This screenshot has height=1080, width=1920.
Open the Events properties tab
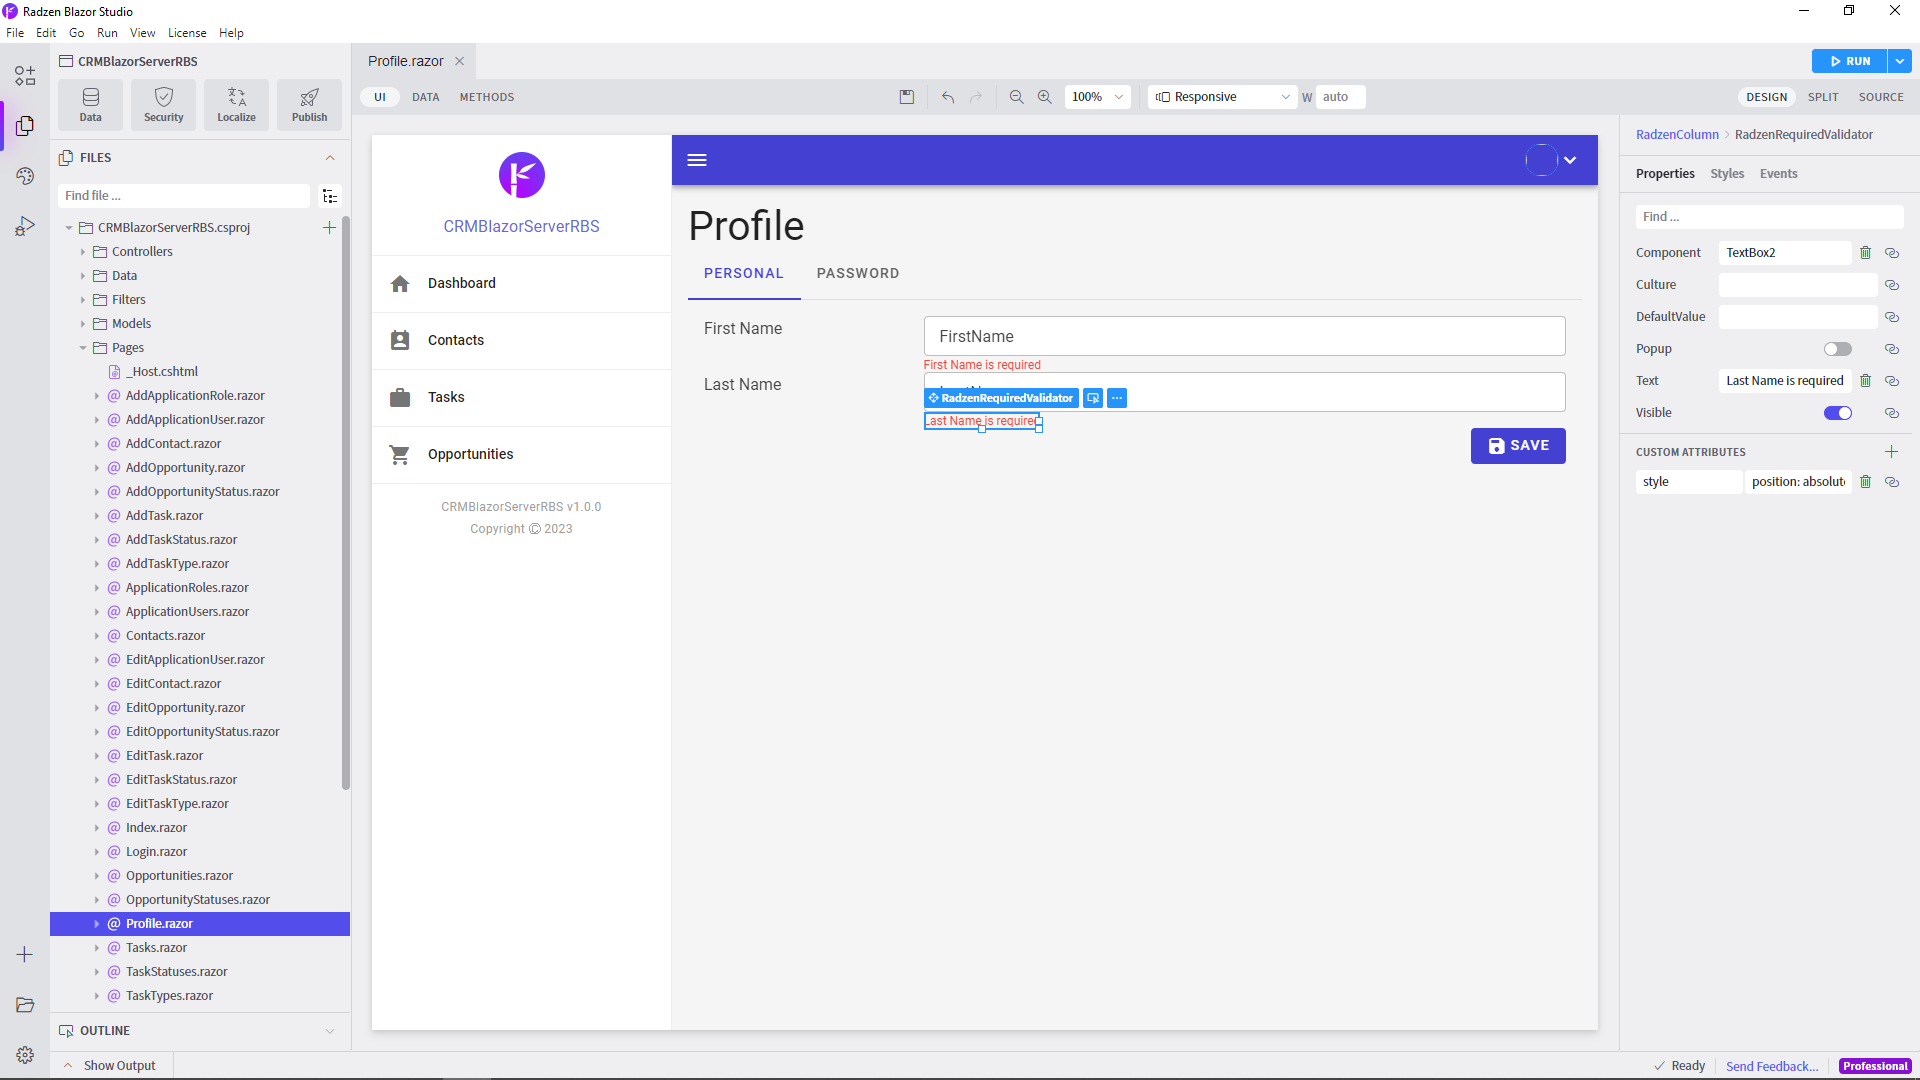(1778, 174)
